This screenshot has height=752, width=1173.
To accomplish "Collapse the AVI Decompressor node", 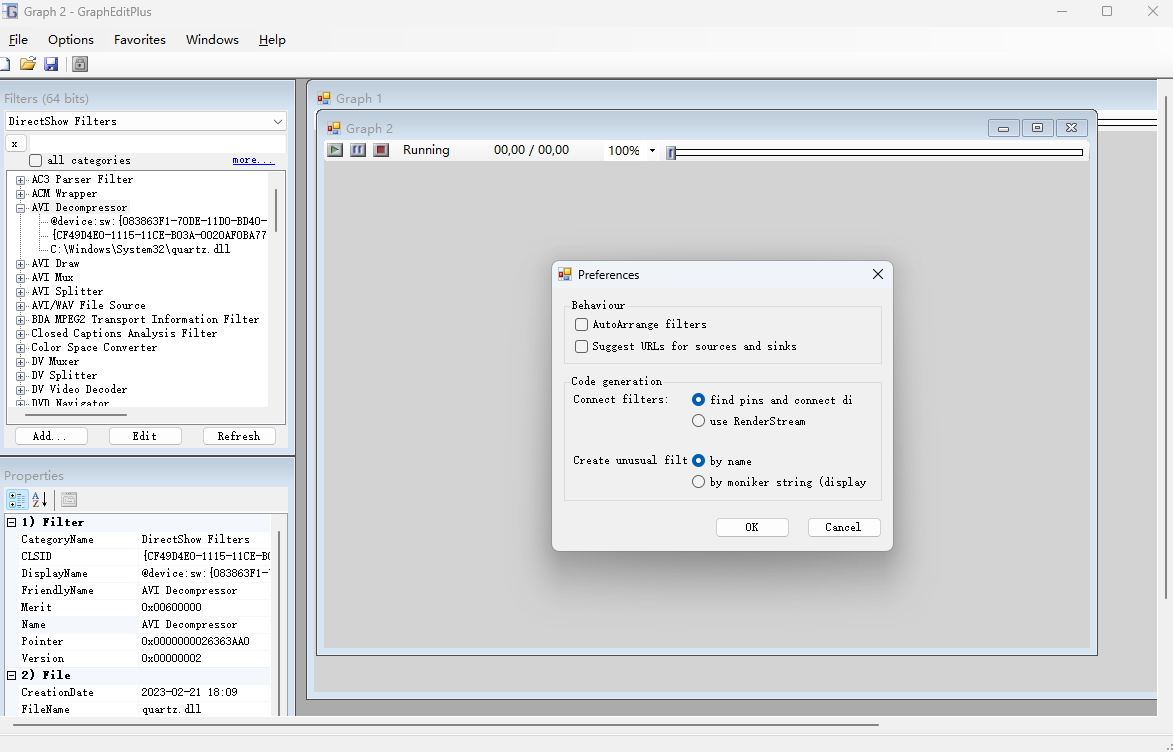I will tap(21, 208).
